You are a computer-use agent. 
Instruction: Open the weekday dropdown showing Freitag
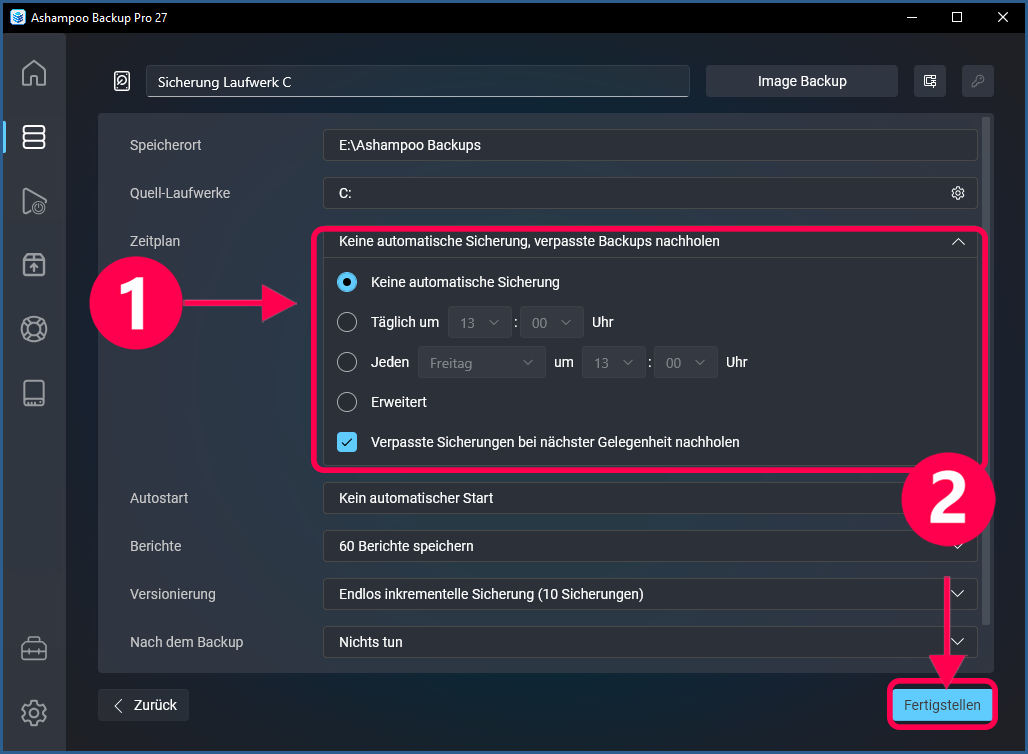click(x=482, y=363)
